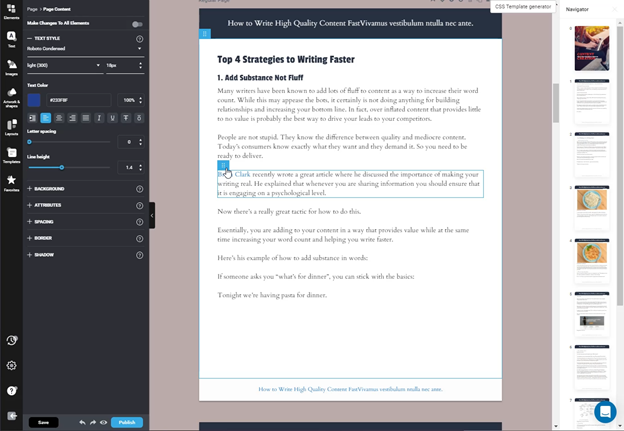The width and height of the screenshot is (624, 431).
Task: Open the blue text color swatch
Action: click(34, 100)
